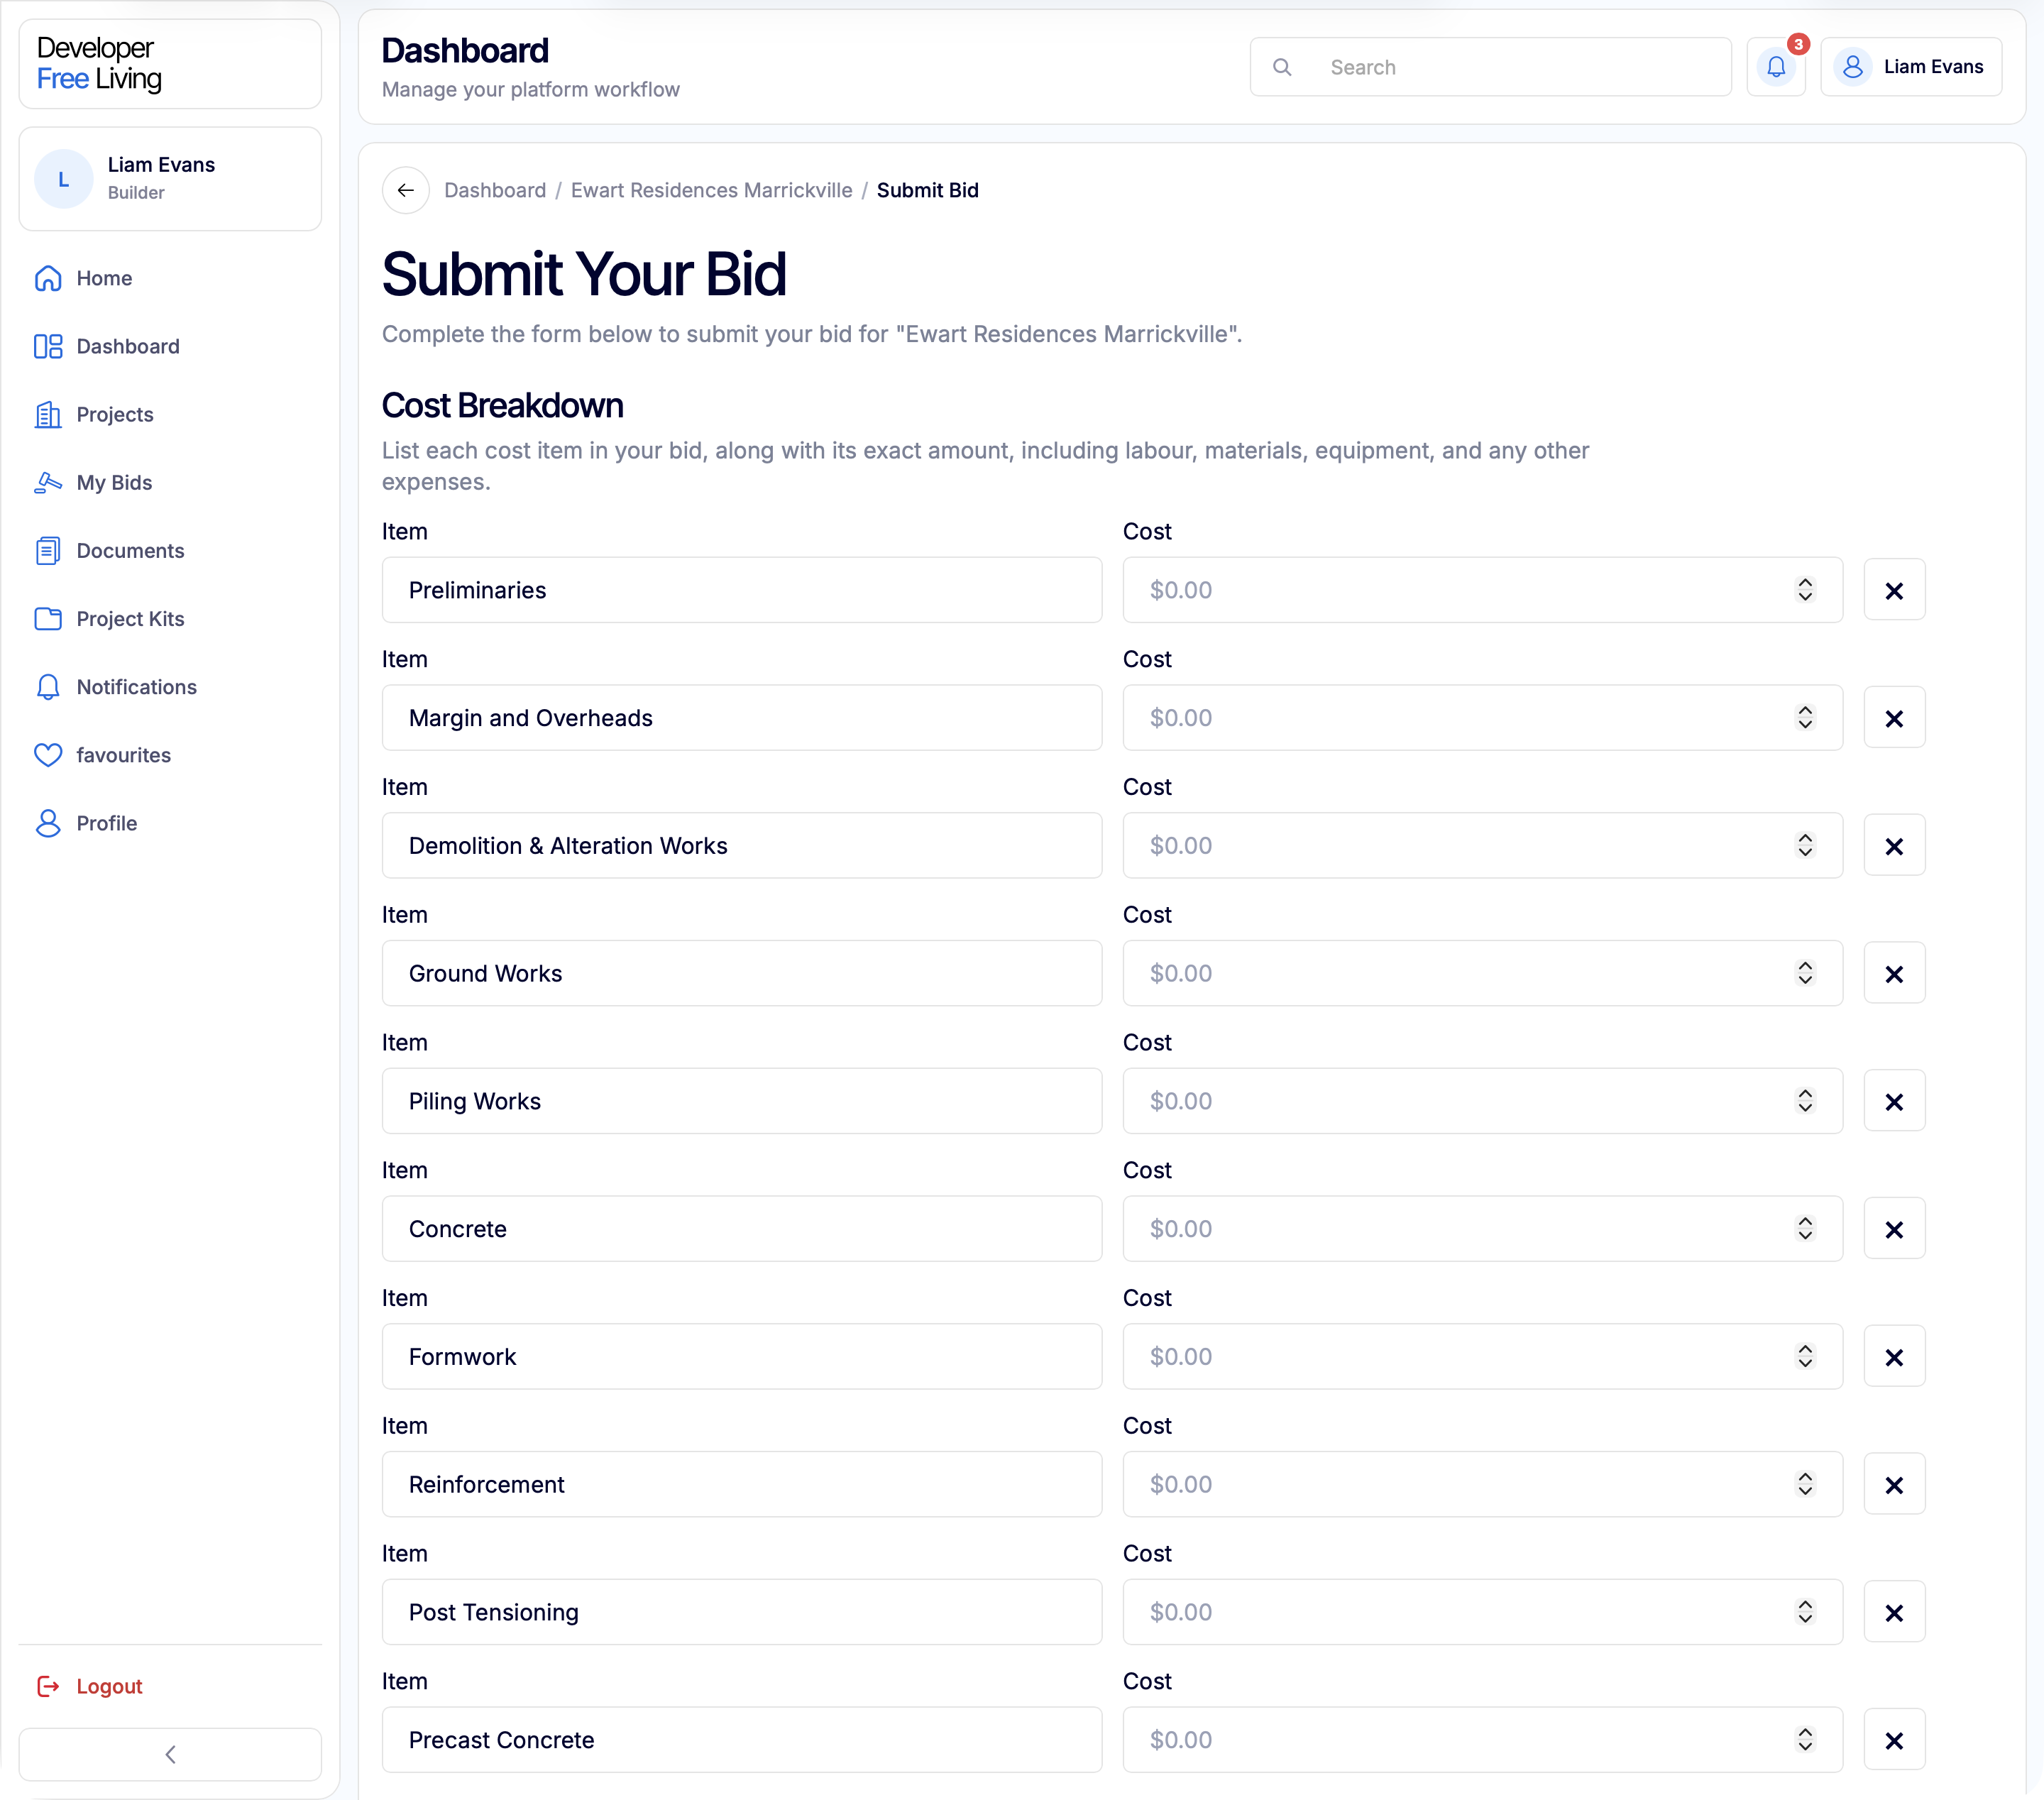
Task: Click Ewart Residences Marrickville breadcrumb
Action: [x=711, y=190]
